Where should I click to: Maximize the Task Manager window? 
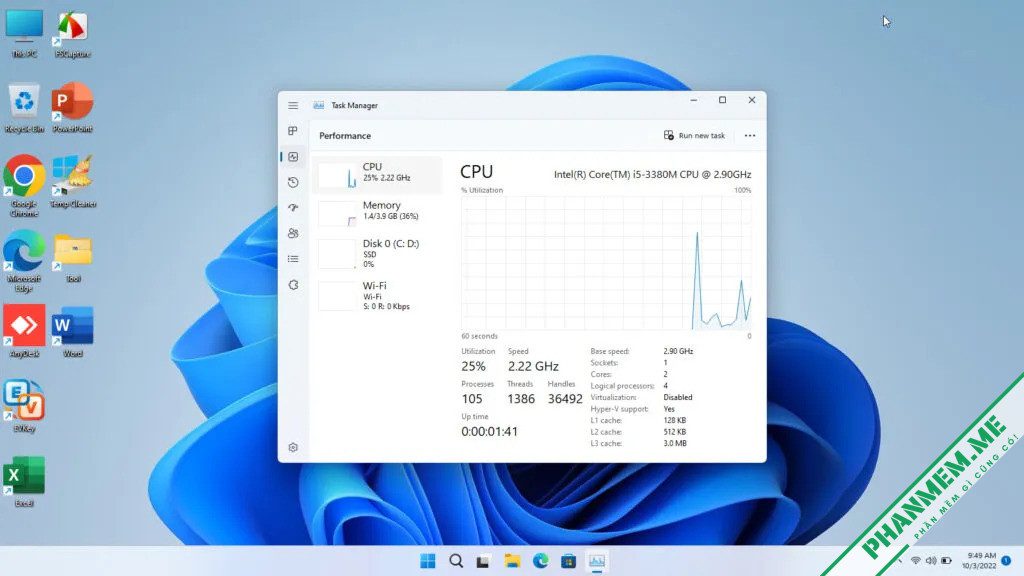722,100
